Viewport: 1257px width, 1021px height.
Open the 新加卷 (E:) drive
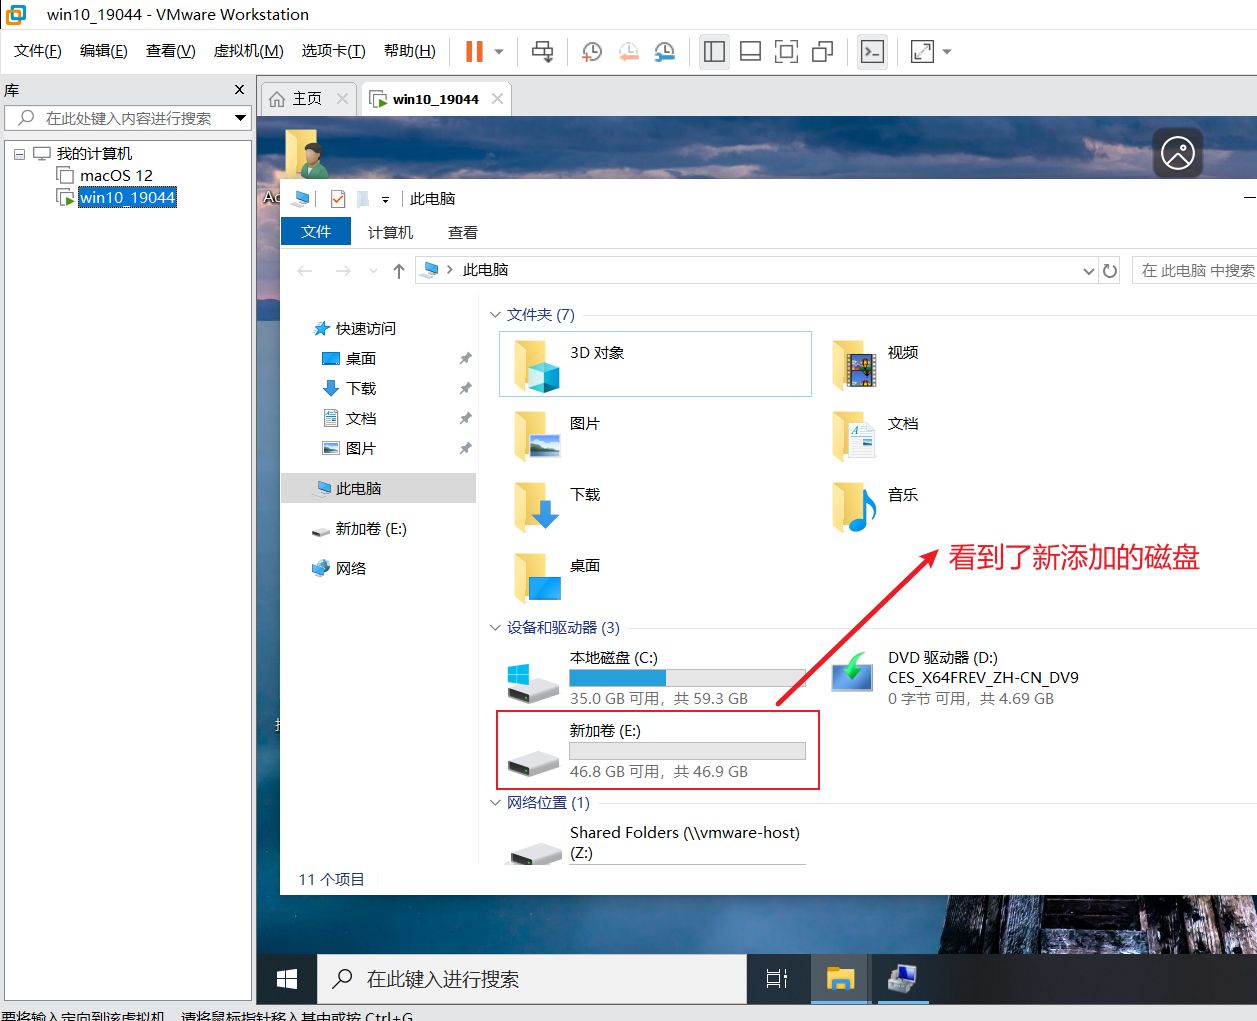605,731
